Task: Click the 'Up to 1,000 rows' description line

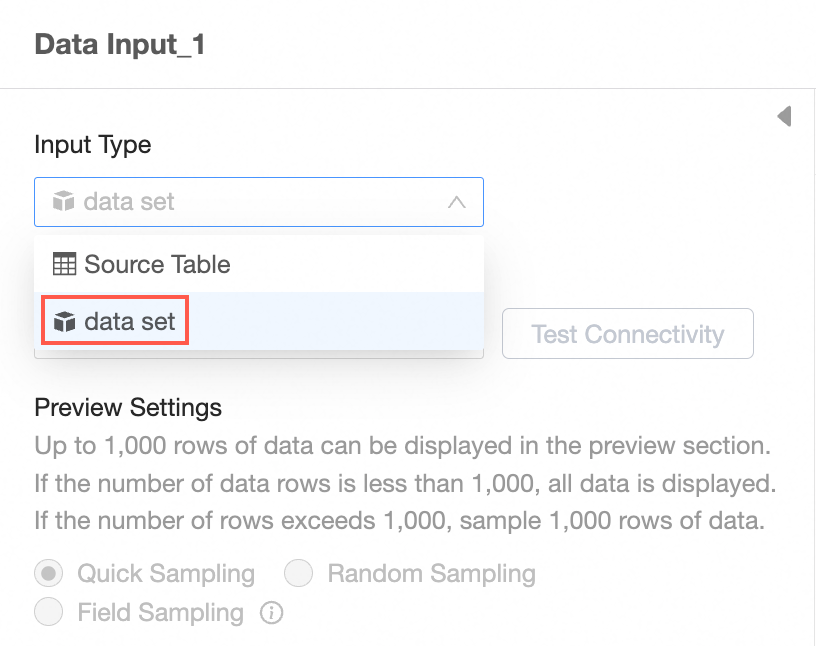Action: [x=402, y=445]
